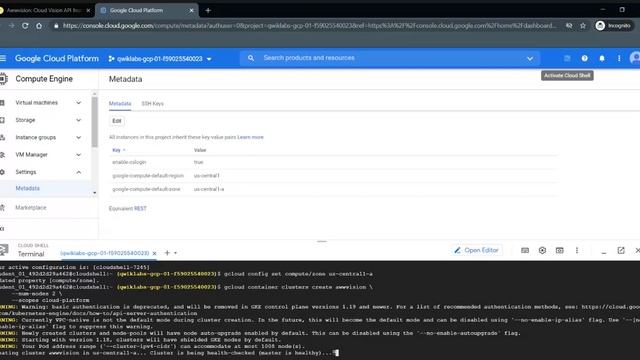Switch to the Metadata tab
The image size is (640, 360).
120,104
